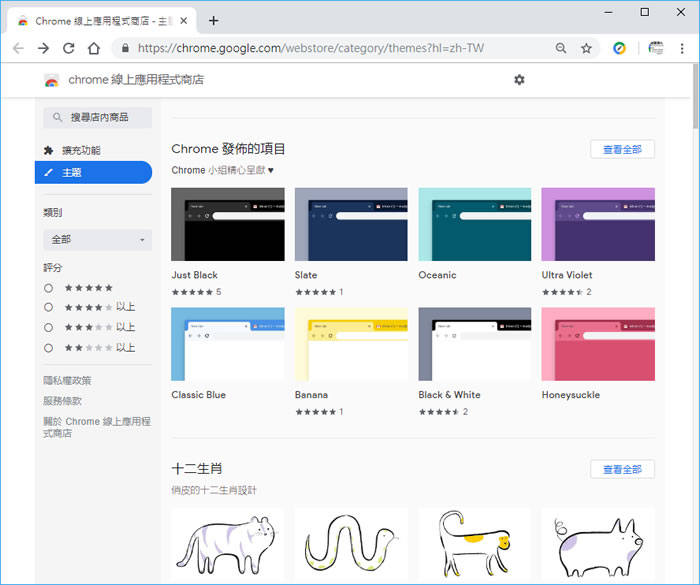Open the pig zodiac theme thumbnail
Viewport: 700px width, 585px height.
point(598,545)
